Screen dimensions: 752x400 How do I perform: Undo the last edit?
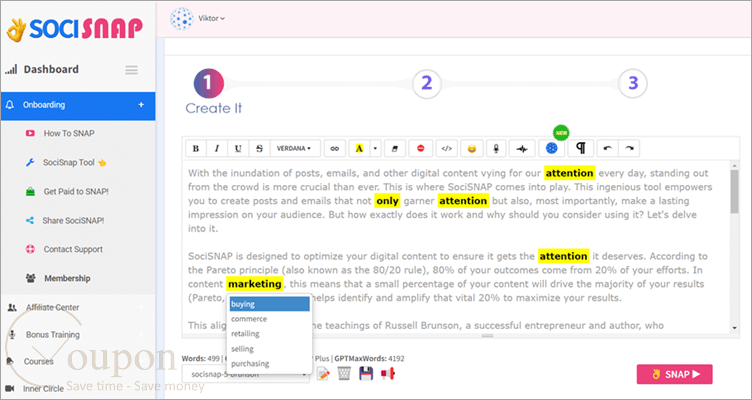click(608, 149)
